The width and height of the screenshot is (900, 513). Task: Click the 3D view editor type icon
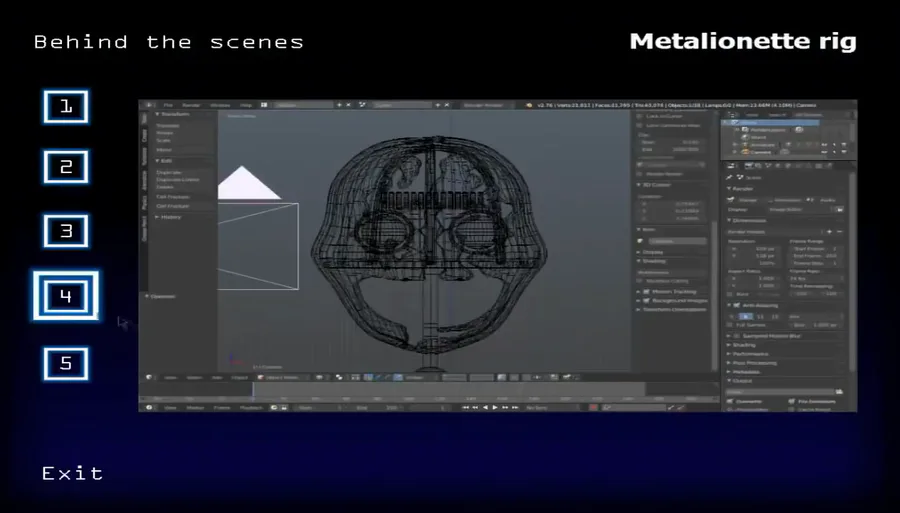pyautogui.click(x=150, y=377)
